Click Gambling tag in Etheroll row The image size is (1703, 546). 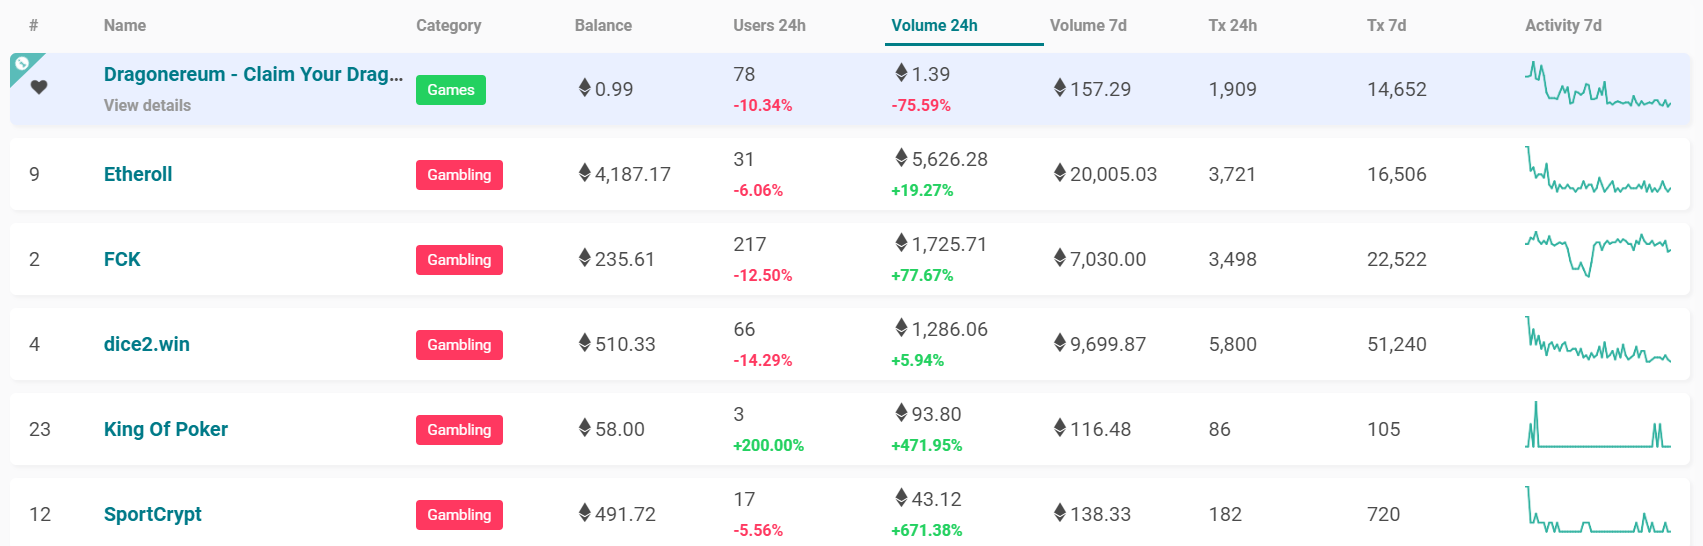(x=459, y=175)
